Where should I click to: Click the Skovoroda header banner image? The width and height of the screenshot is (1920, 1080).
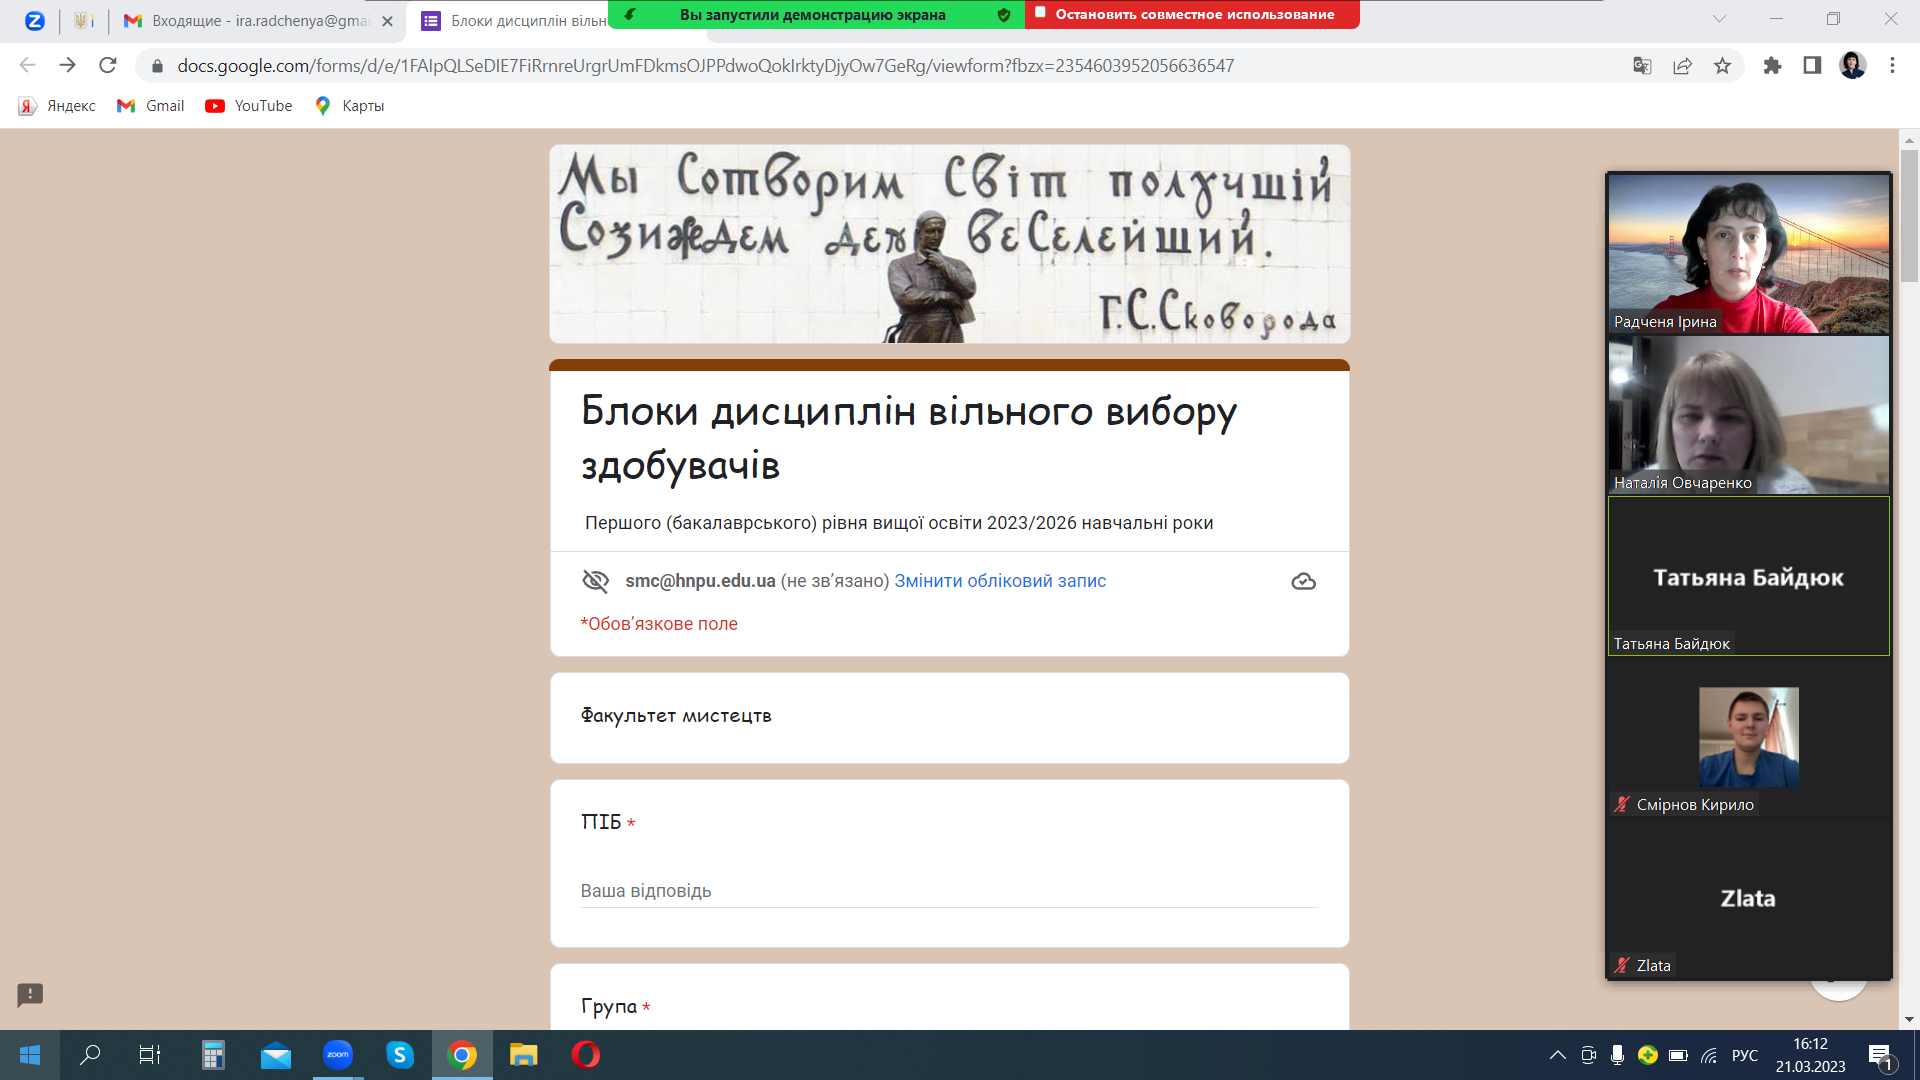(x=950, y=244)
